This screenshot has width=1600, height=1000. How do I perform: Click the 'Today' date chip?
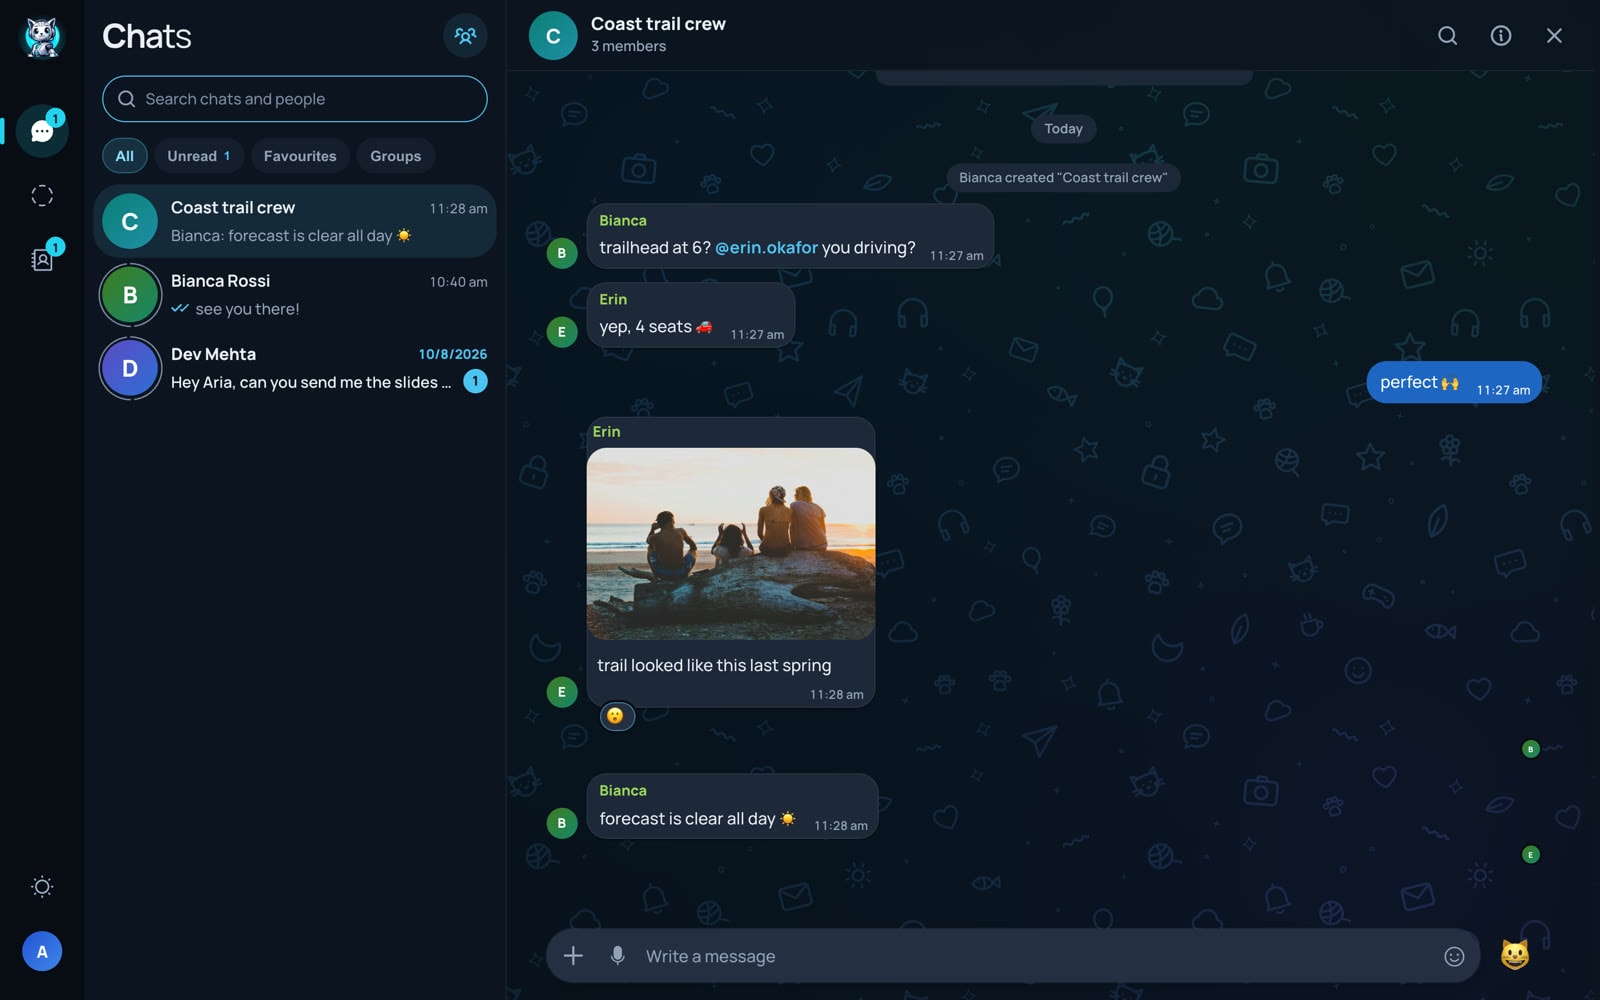(x=1063, y=129)
